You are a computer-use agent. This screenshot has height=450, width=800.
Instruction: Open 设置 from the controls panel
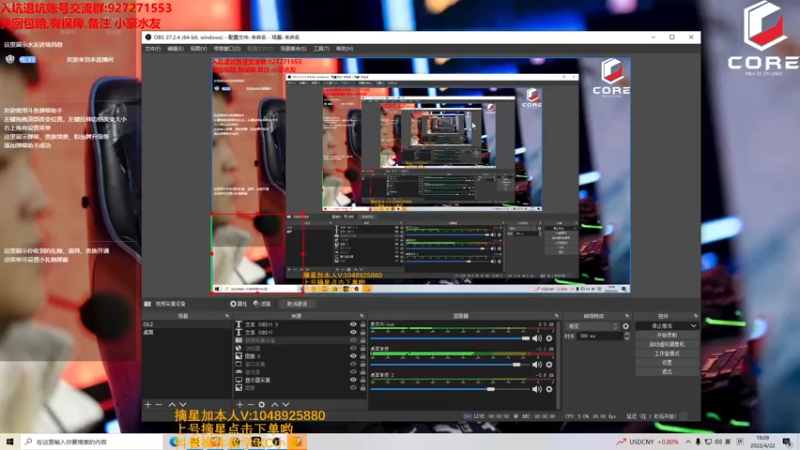[x=667, y=363]
